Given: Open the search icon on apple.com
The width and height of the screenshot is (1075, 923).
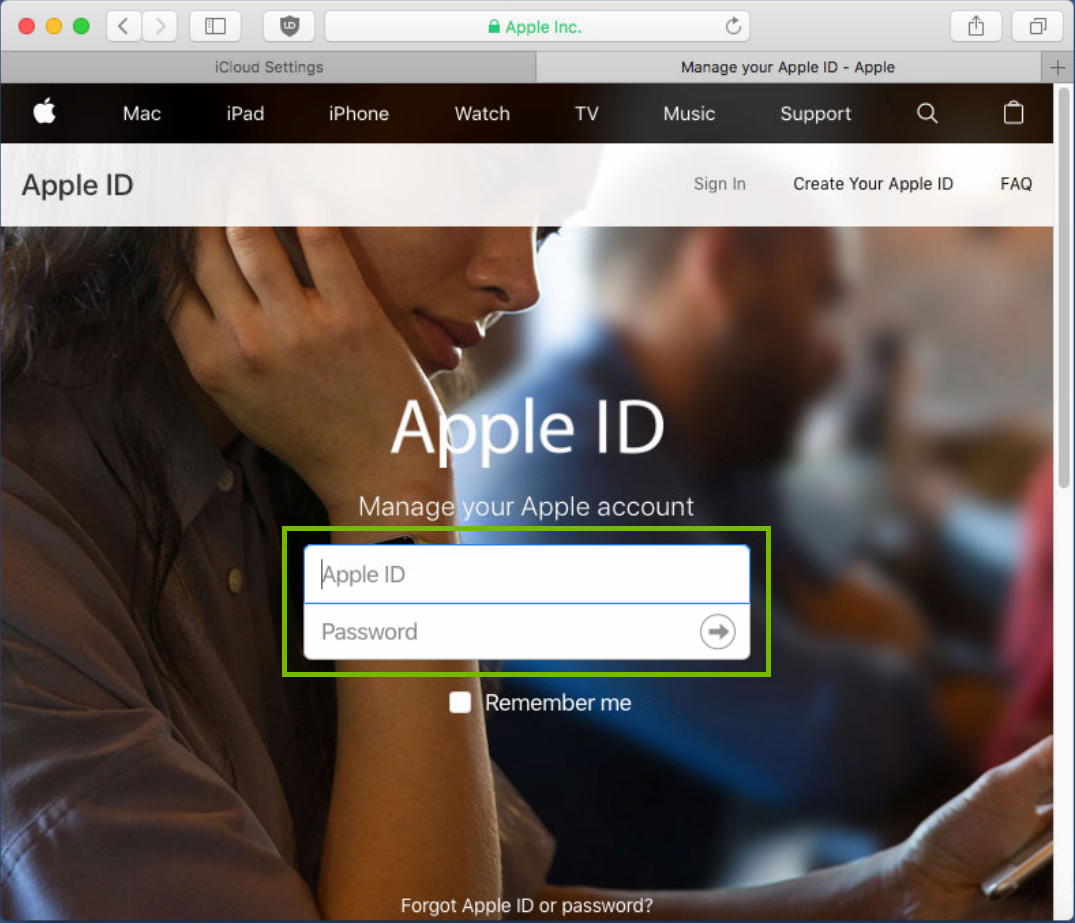Looking at the screenshot, I should (x=926, y=113).
